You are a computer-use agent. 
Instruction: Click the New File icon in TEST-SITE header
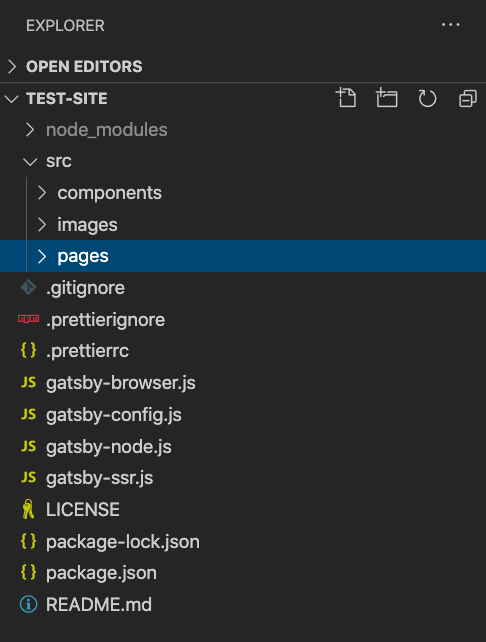(x=346, y=98)
